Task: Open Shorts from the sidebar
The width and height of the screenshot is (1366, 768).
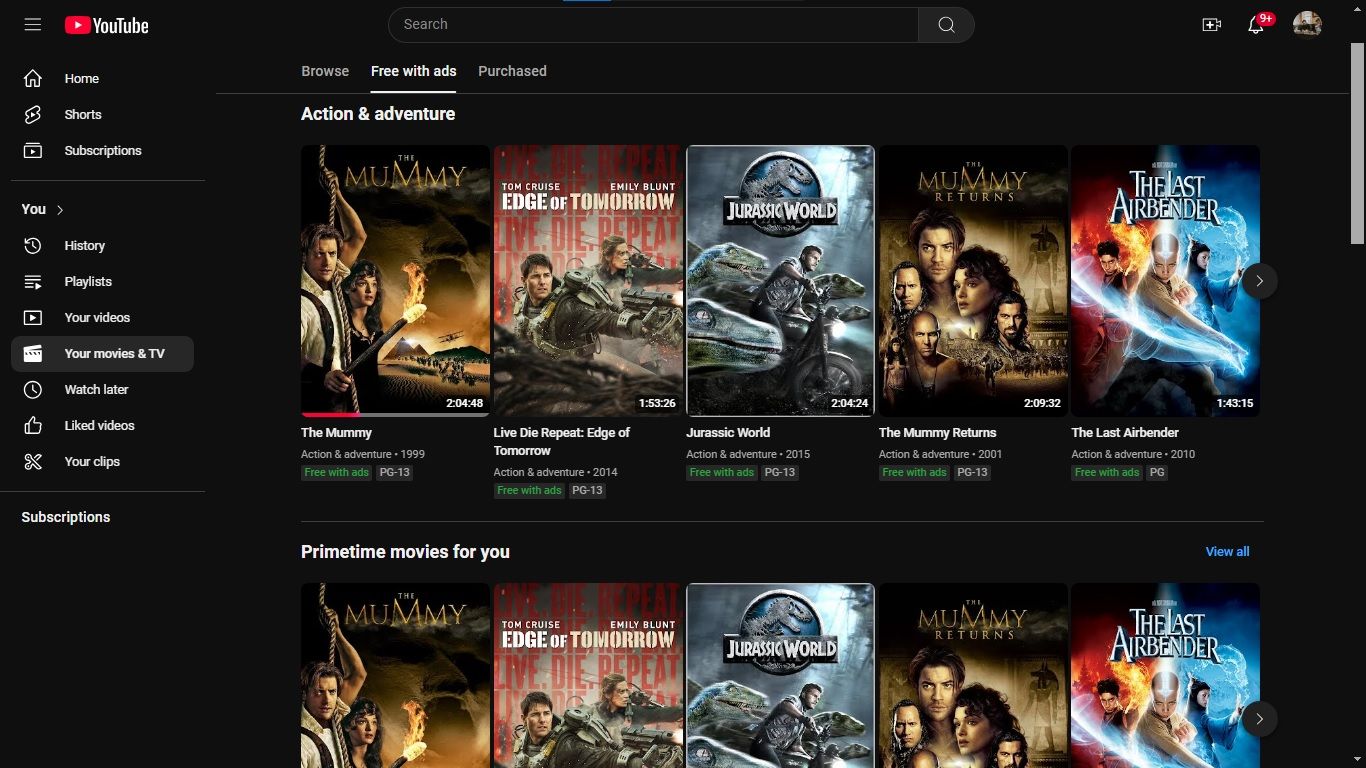Action: coord(83,114)
